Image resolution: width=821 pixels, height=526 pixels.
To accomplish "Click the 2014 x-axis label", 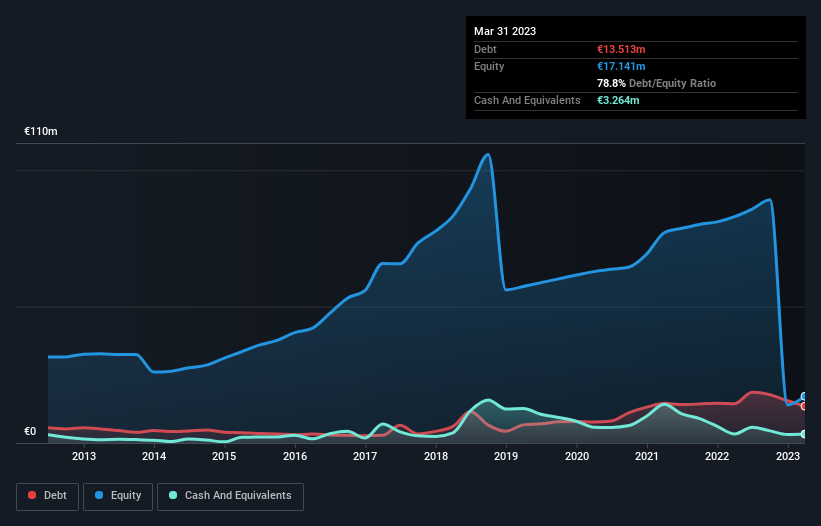I will tap(154, 456).
